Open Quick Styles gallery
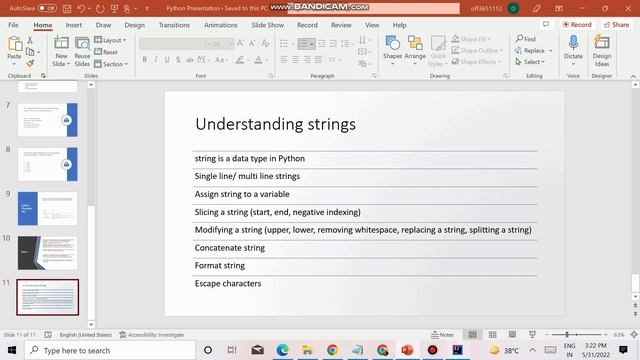The width and height of the screenshot is (640, 360). point(438,51)
